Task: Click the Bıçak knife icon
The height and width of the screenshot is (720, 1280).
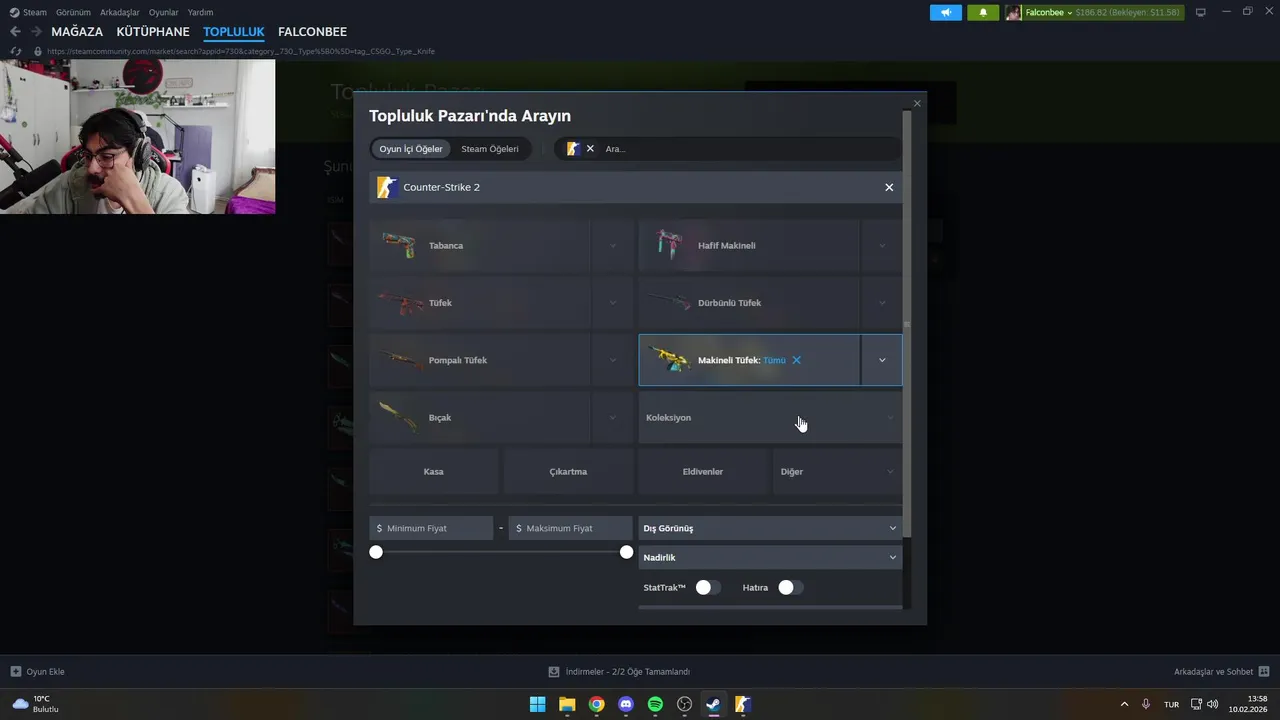Action: 399,418
